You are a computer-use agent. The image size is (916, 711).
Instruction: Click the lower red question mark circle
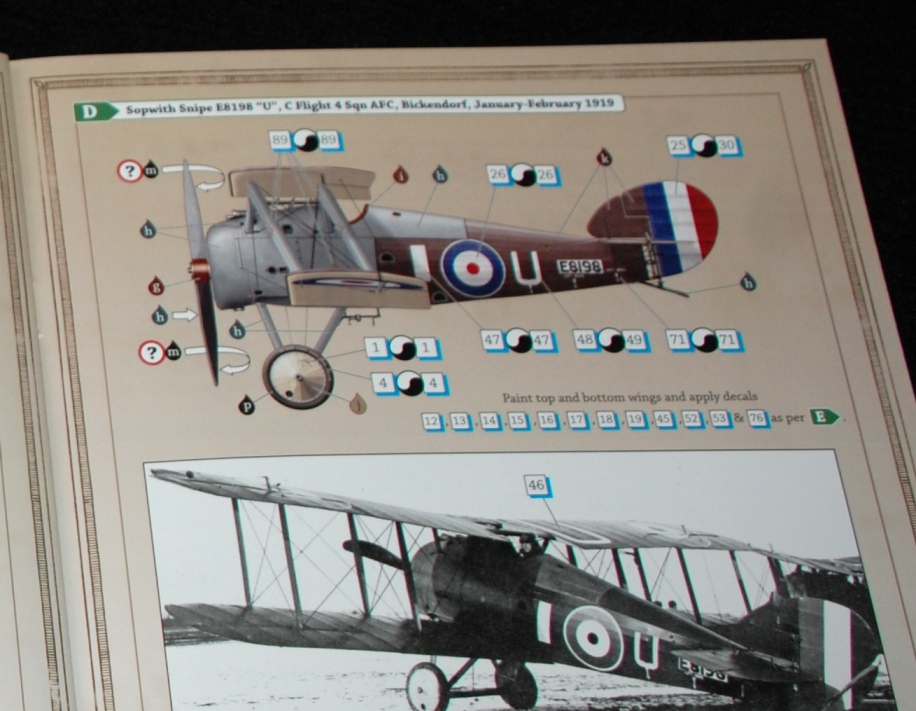point(151,352)
